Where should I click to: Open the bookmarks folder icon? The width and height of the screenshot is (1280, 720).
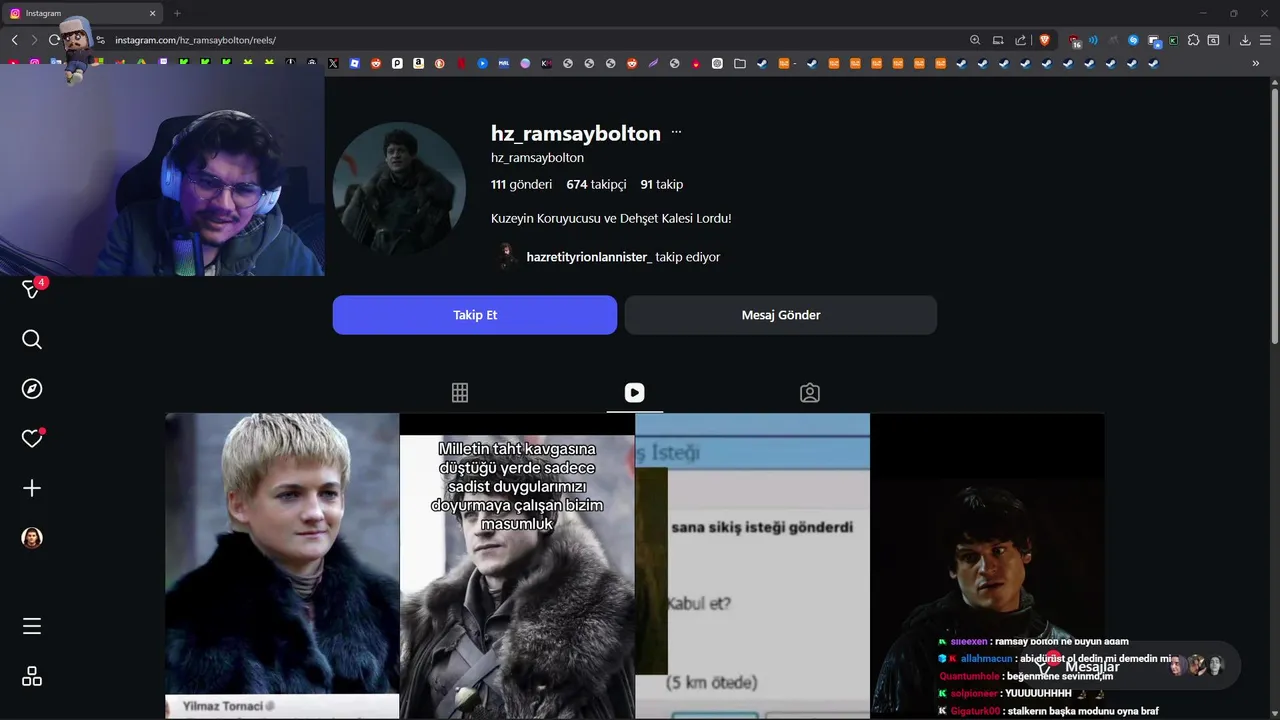740,63
